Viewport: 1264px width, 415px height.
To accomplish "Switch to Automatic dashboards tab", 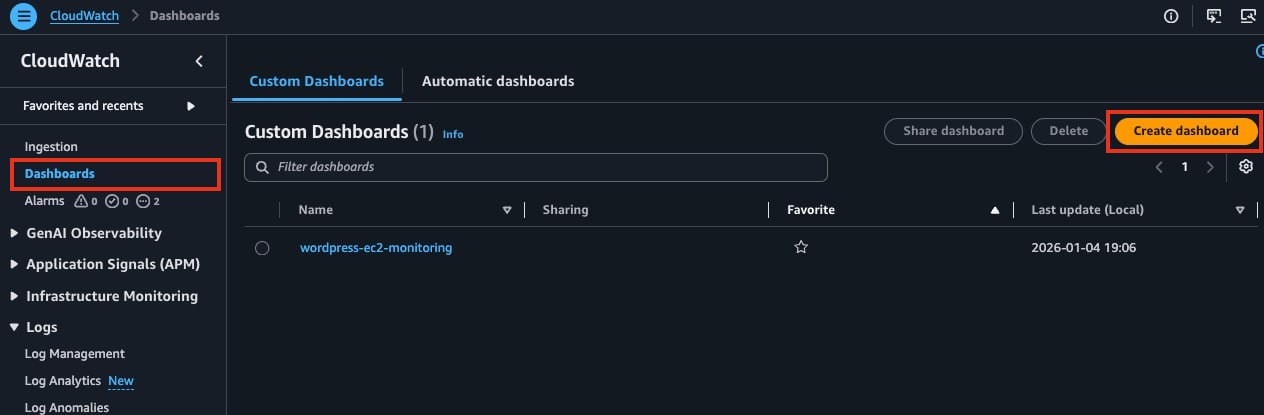I will 498,81.
